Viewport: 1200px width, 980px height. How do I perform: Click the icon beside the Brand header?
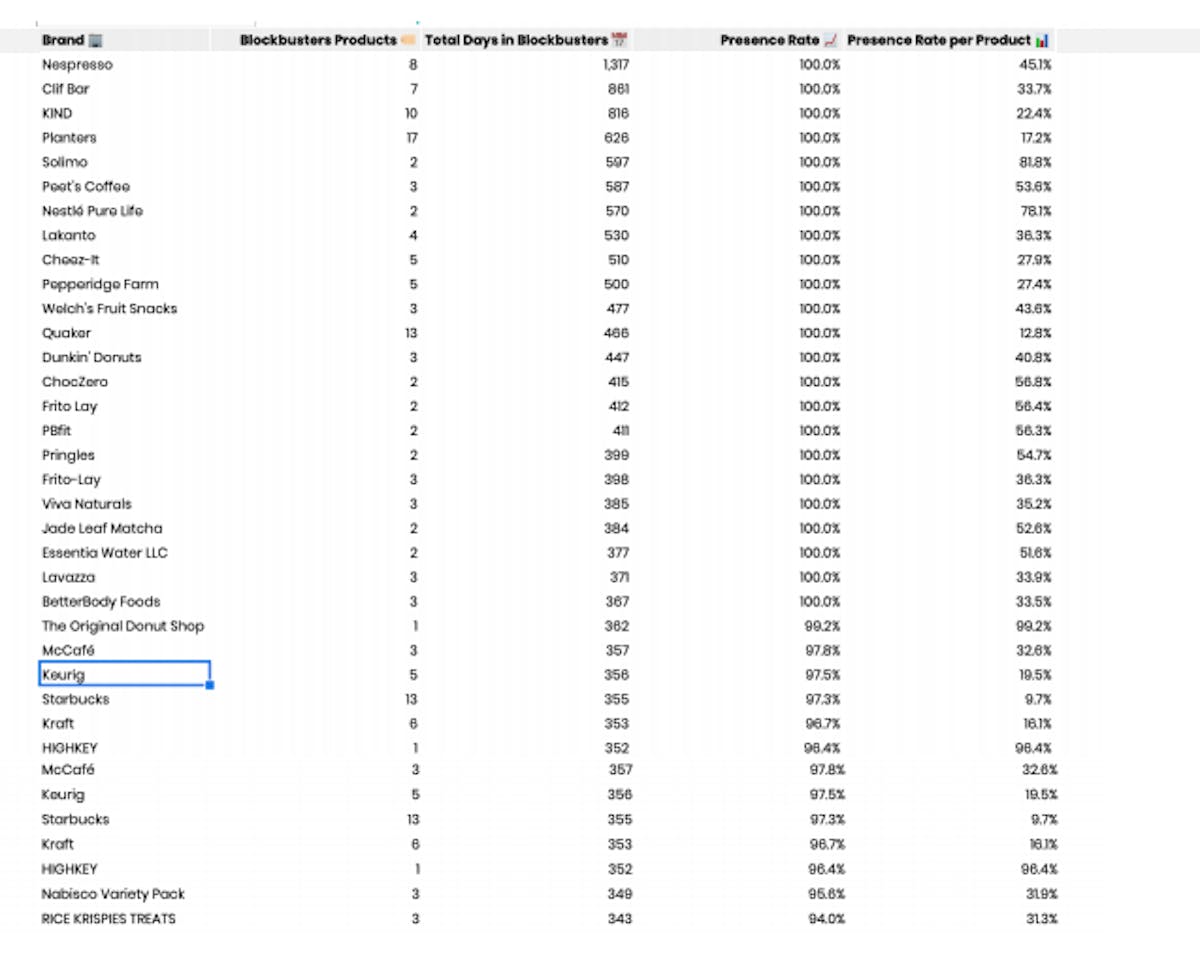tap(96, 41)
